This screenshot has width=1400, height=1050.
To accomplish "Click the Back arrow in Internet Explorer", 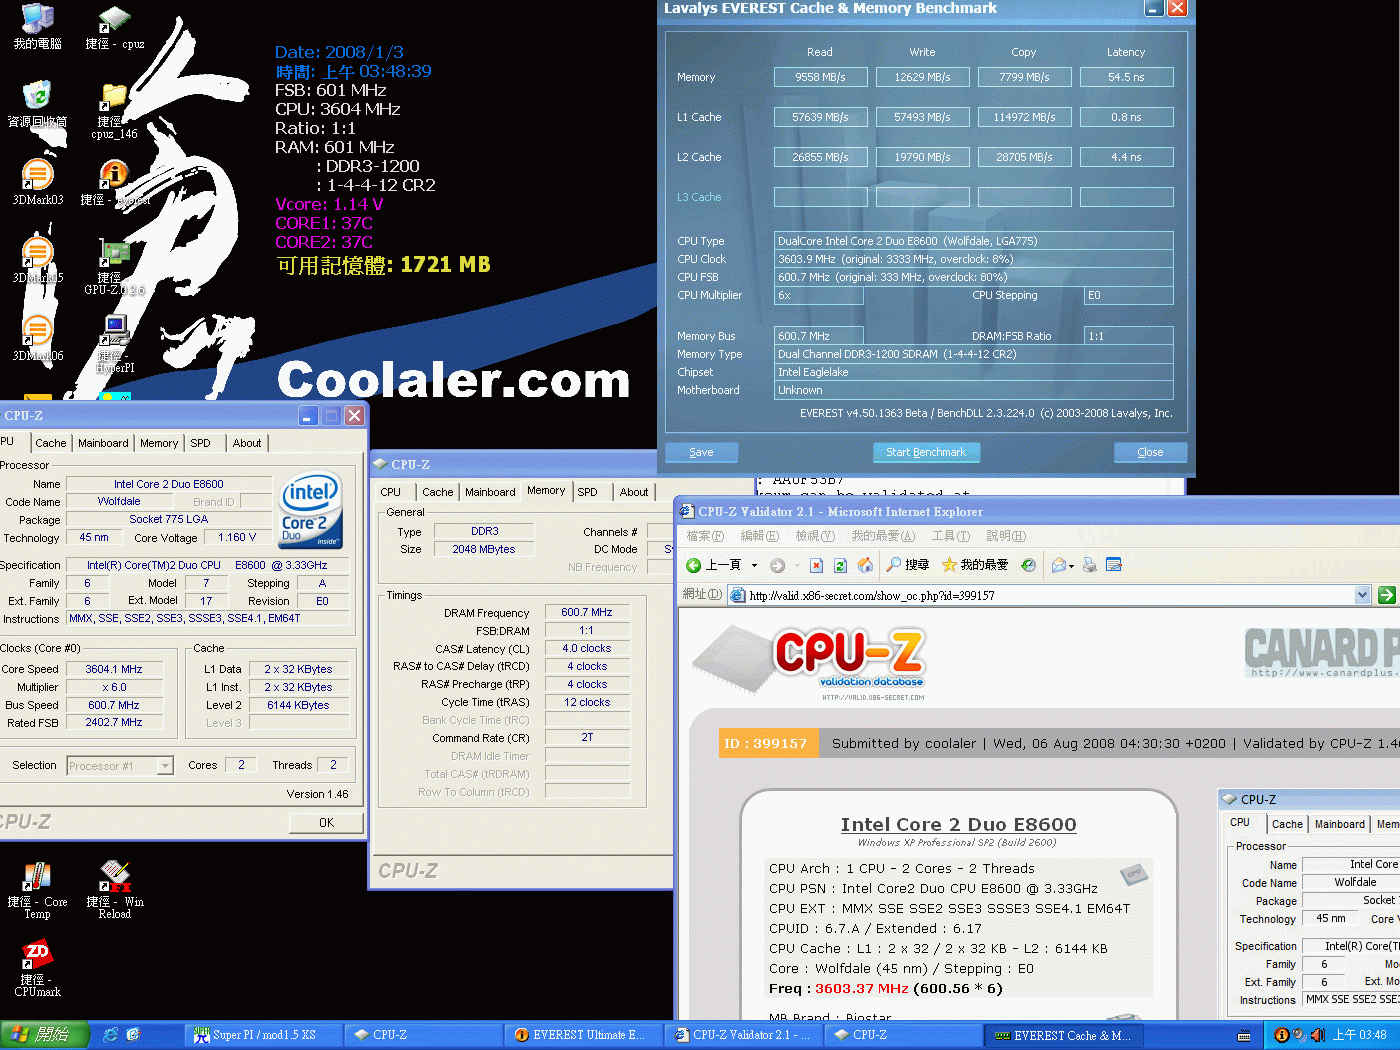I will pos(693,565).
